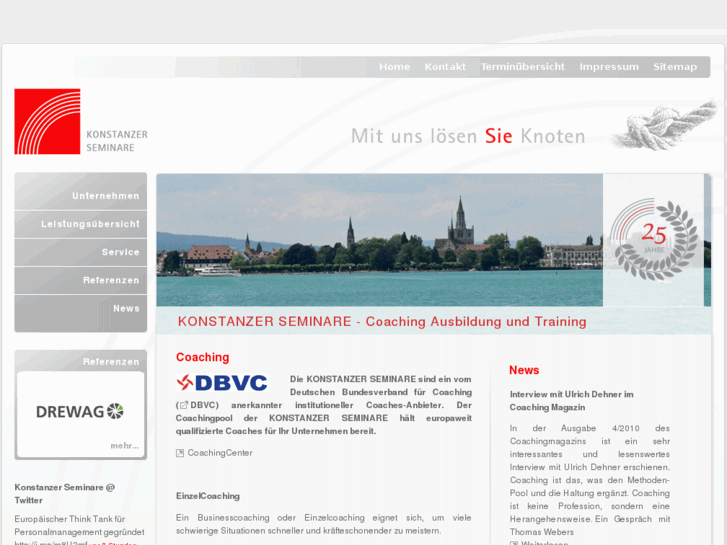Click the DBVC logo image
Screen dimensions: 727x545
click(x=222, y=383)
